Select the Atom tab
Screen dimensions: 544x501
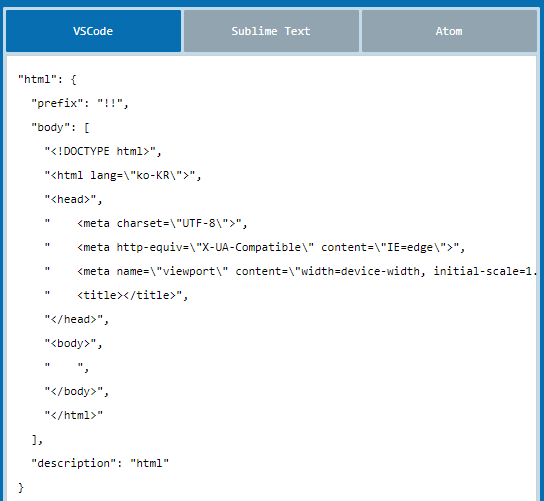coord(449,31)
